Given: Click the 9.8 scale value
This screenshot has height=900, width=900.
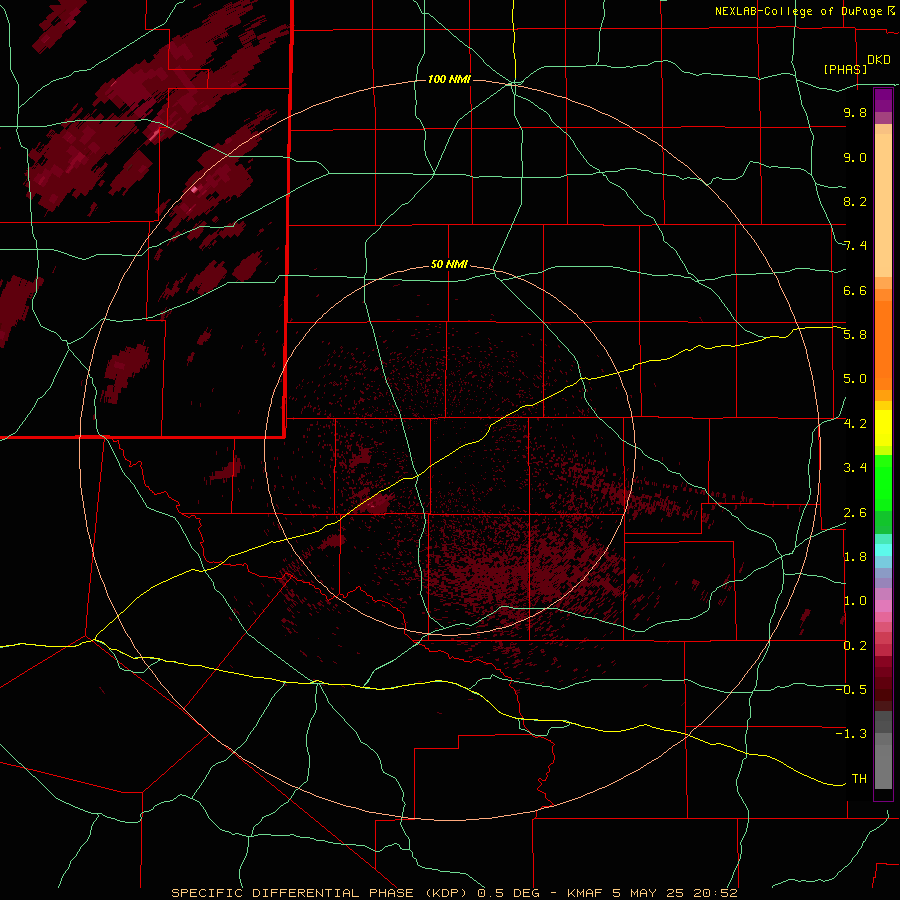Looking at the screenshot, I should coord(855,112).
